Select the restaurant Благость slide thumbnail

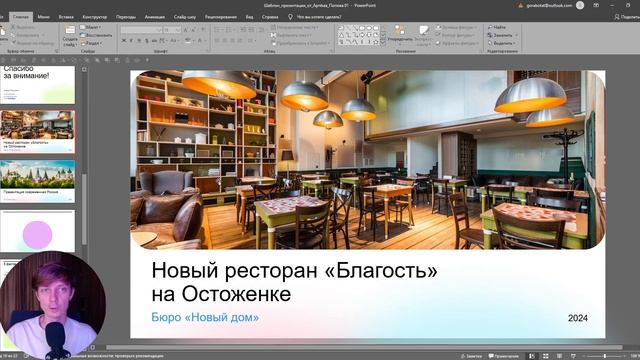[38, 131]
